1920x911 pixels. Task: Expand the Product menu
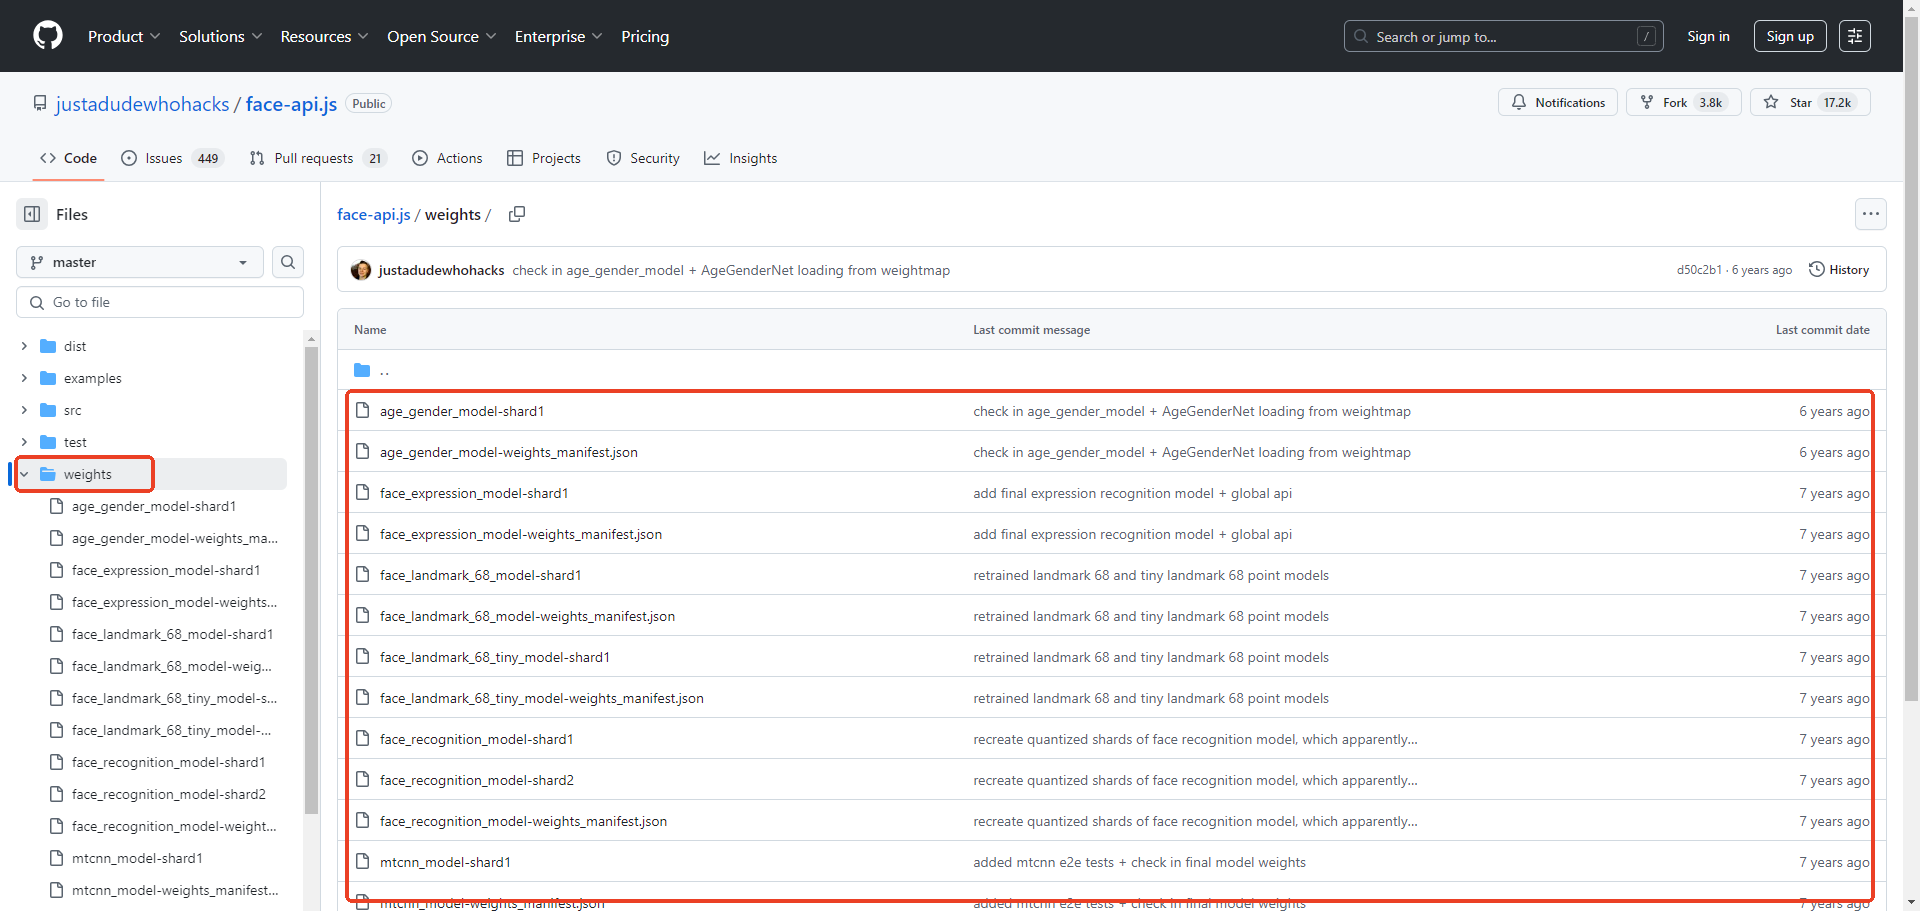click(124, 36)
